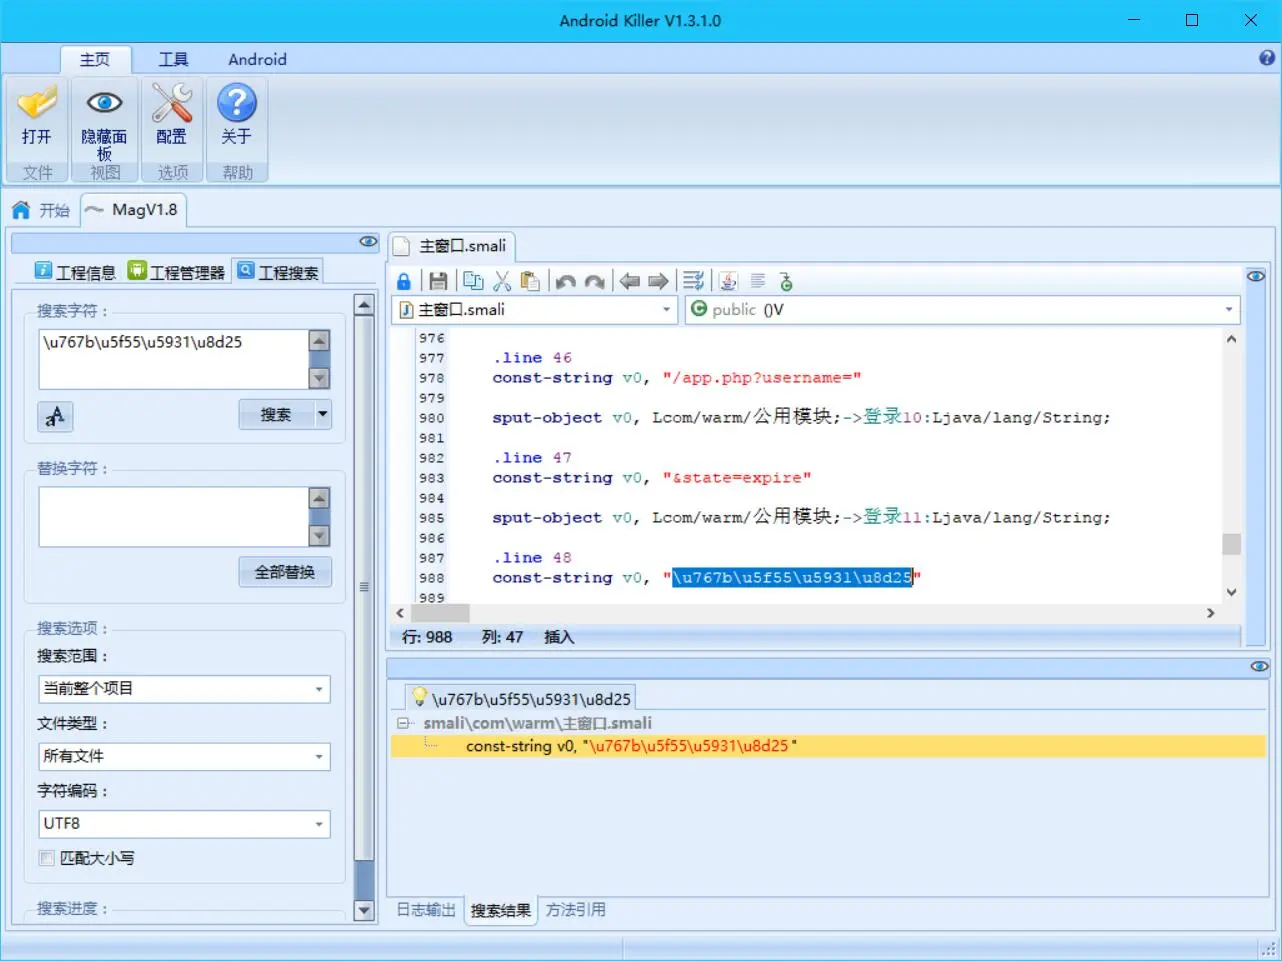Click the code editor vertical scrollbar thumb
This screenshot has width=1282, height=961.
point(1231,544)
